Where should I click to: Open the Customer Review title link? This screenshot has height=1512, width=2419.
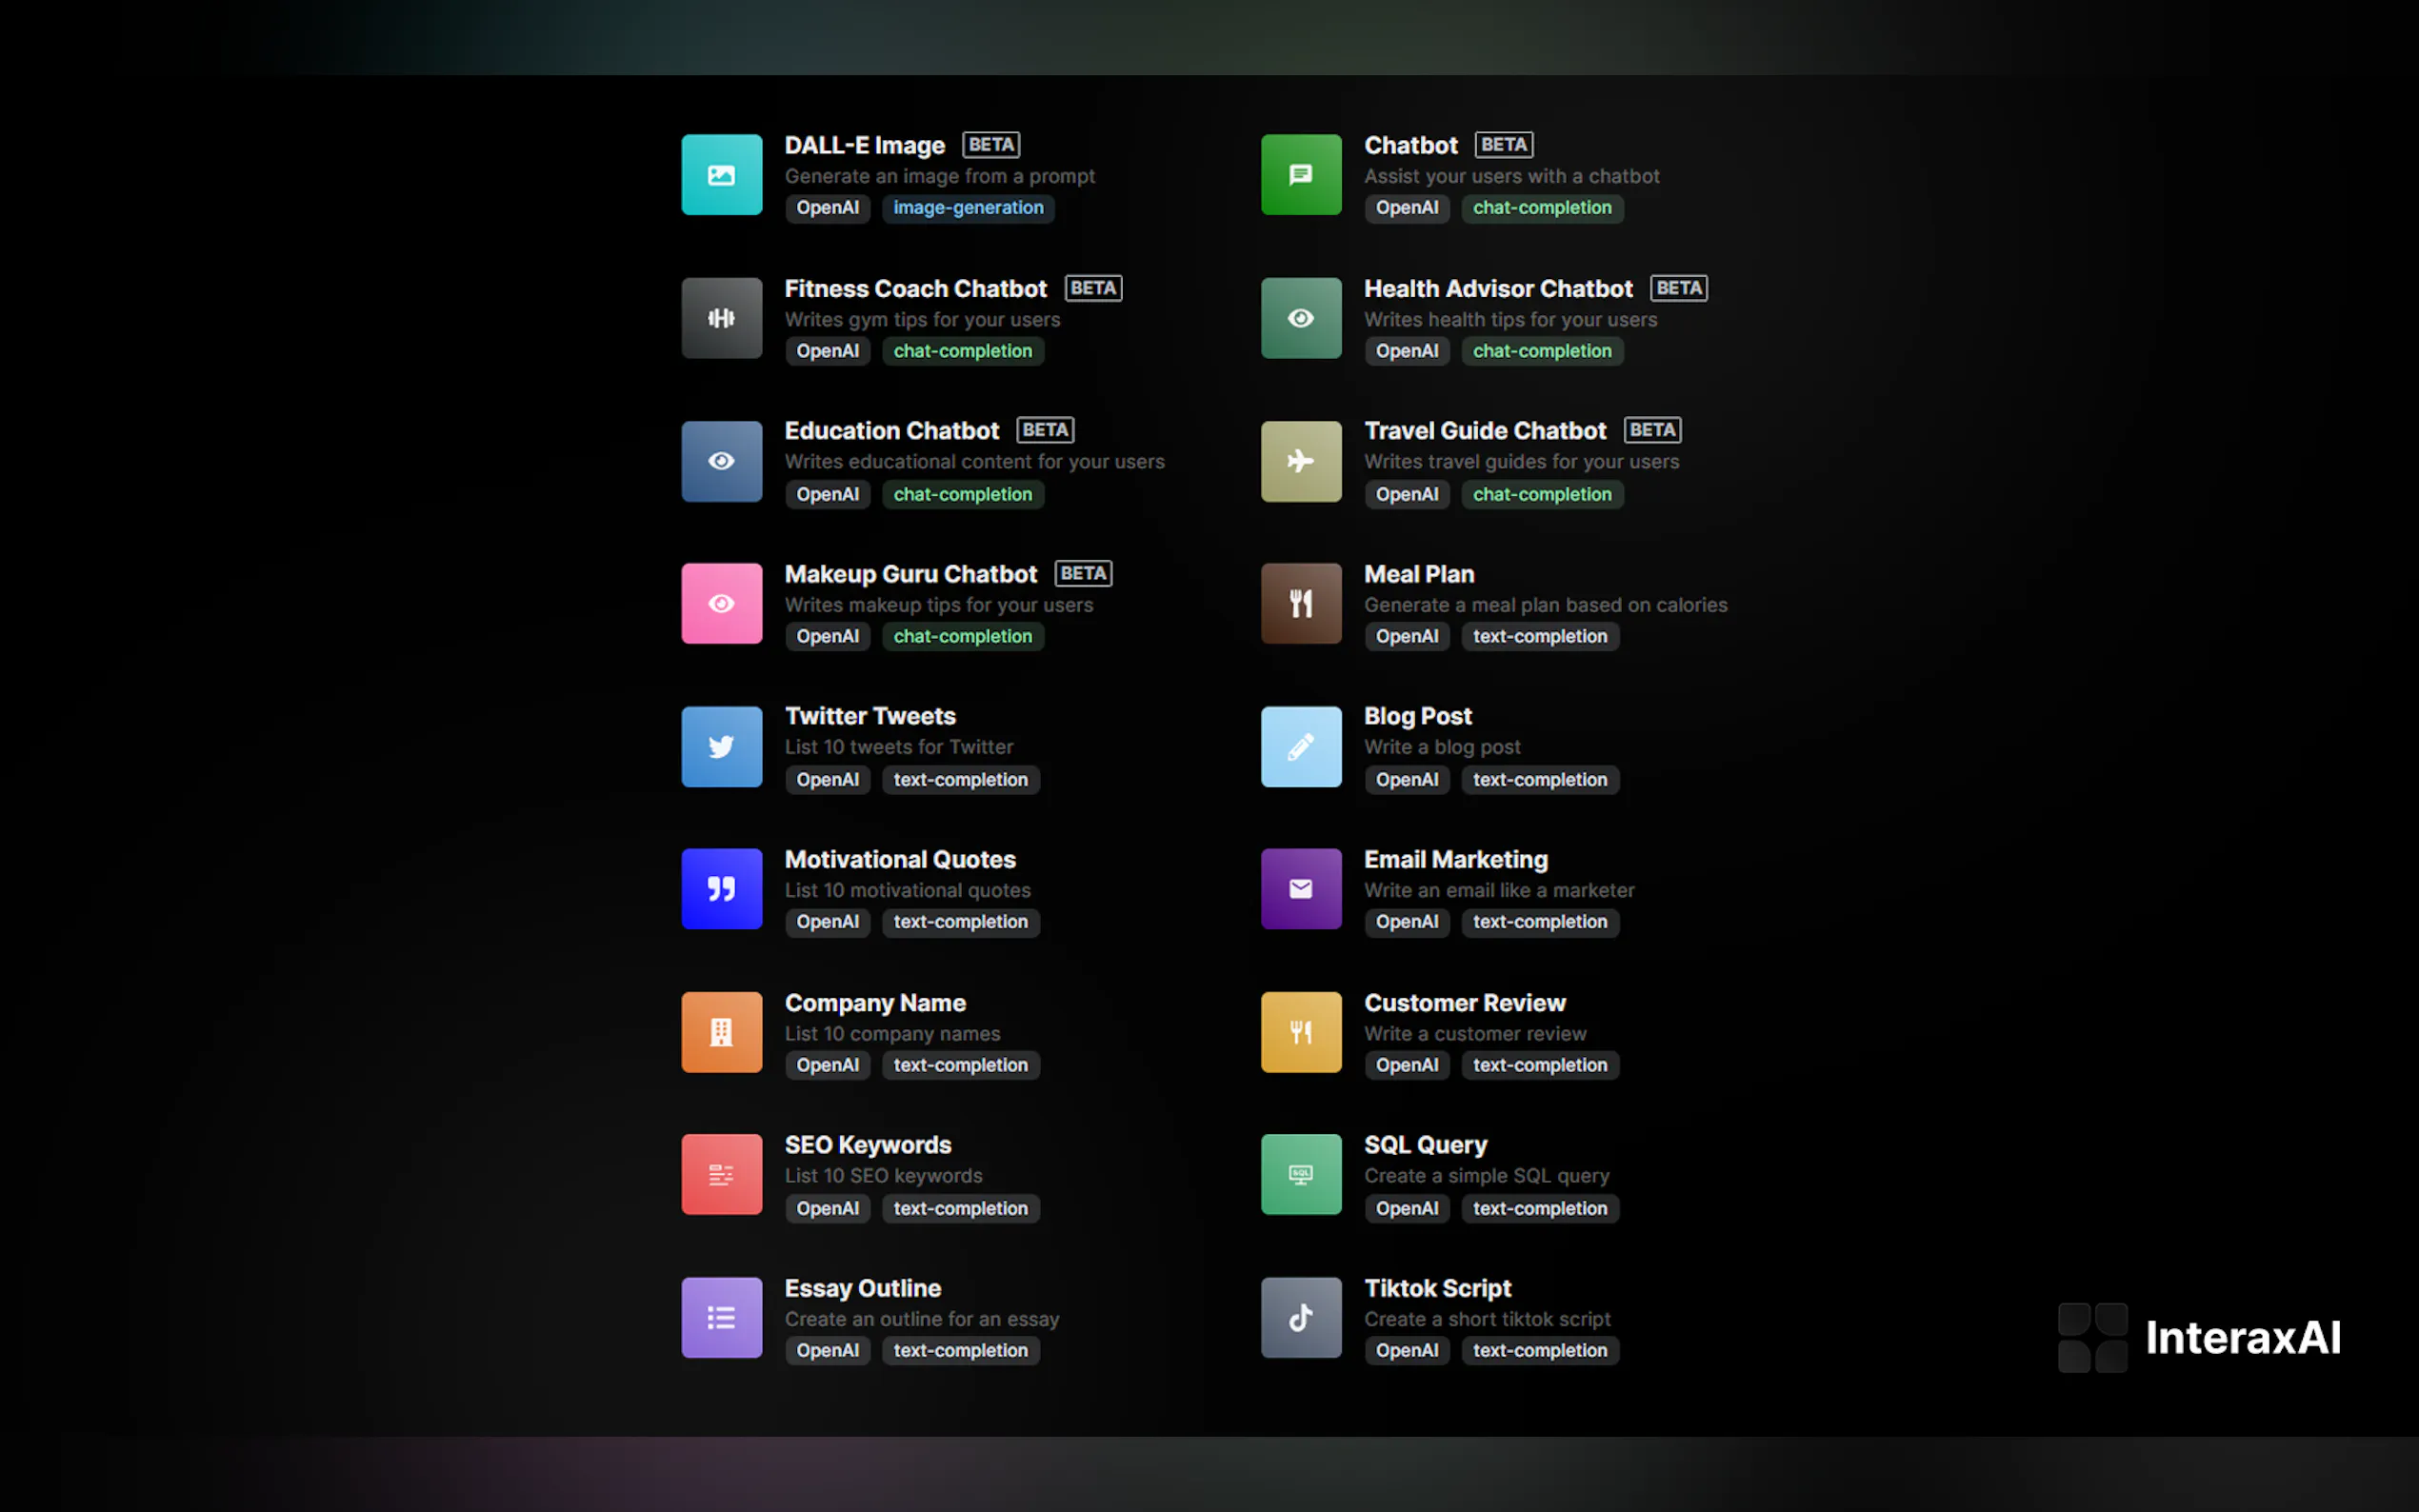tap(1464, 1003)
